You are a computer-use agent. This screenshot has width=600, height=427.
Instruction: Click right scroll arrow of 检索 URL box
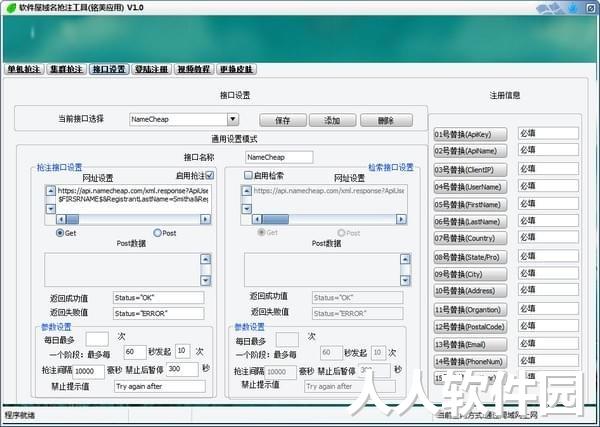pos(401,219)
